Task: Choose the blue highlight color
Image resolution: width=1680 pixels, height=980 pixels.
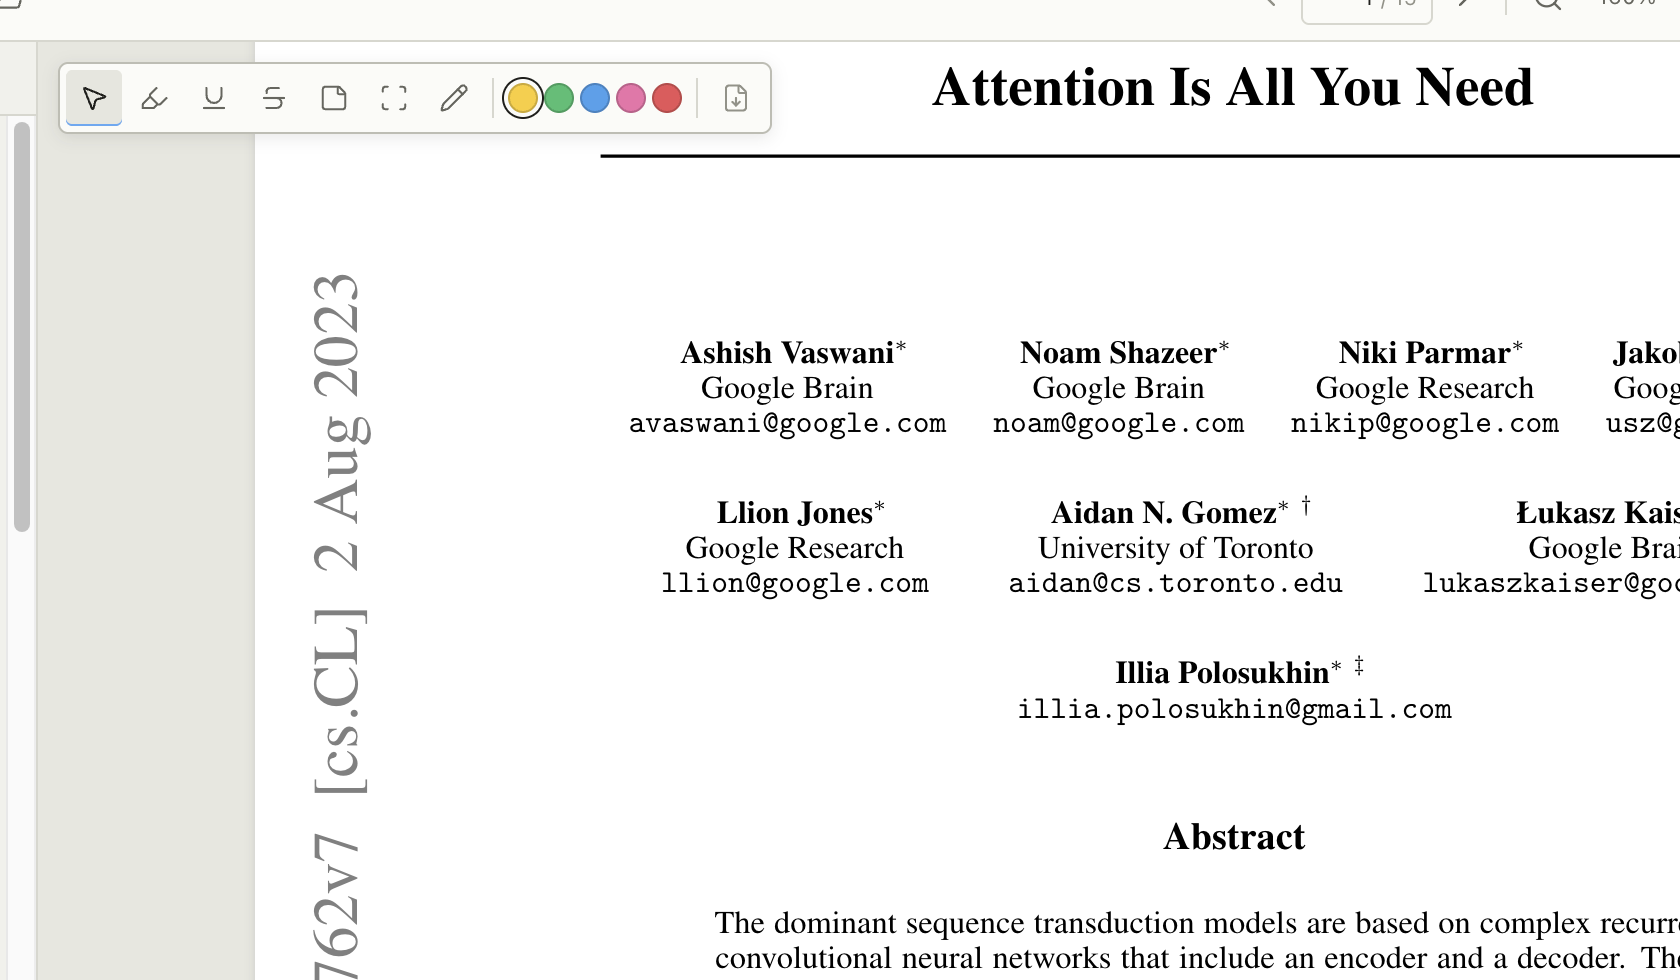Action: 595,98
